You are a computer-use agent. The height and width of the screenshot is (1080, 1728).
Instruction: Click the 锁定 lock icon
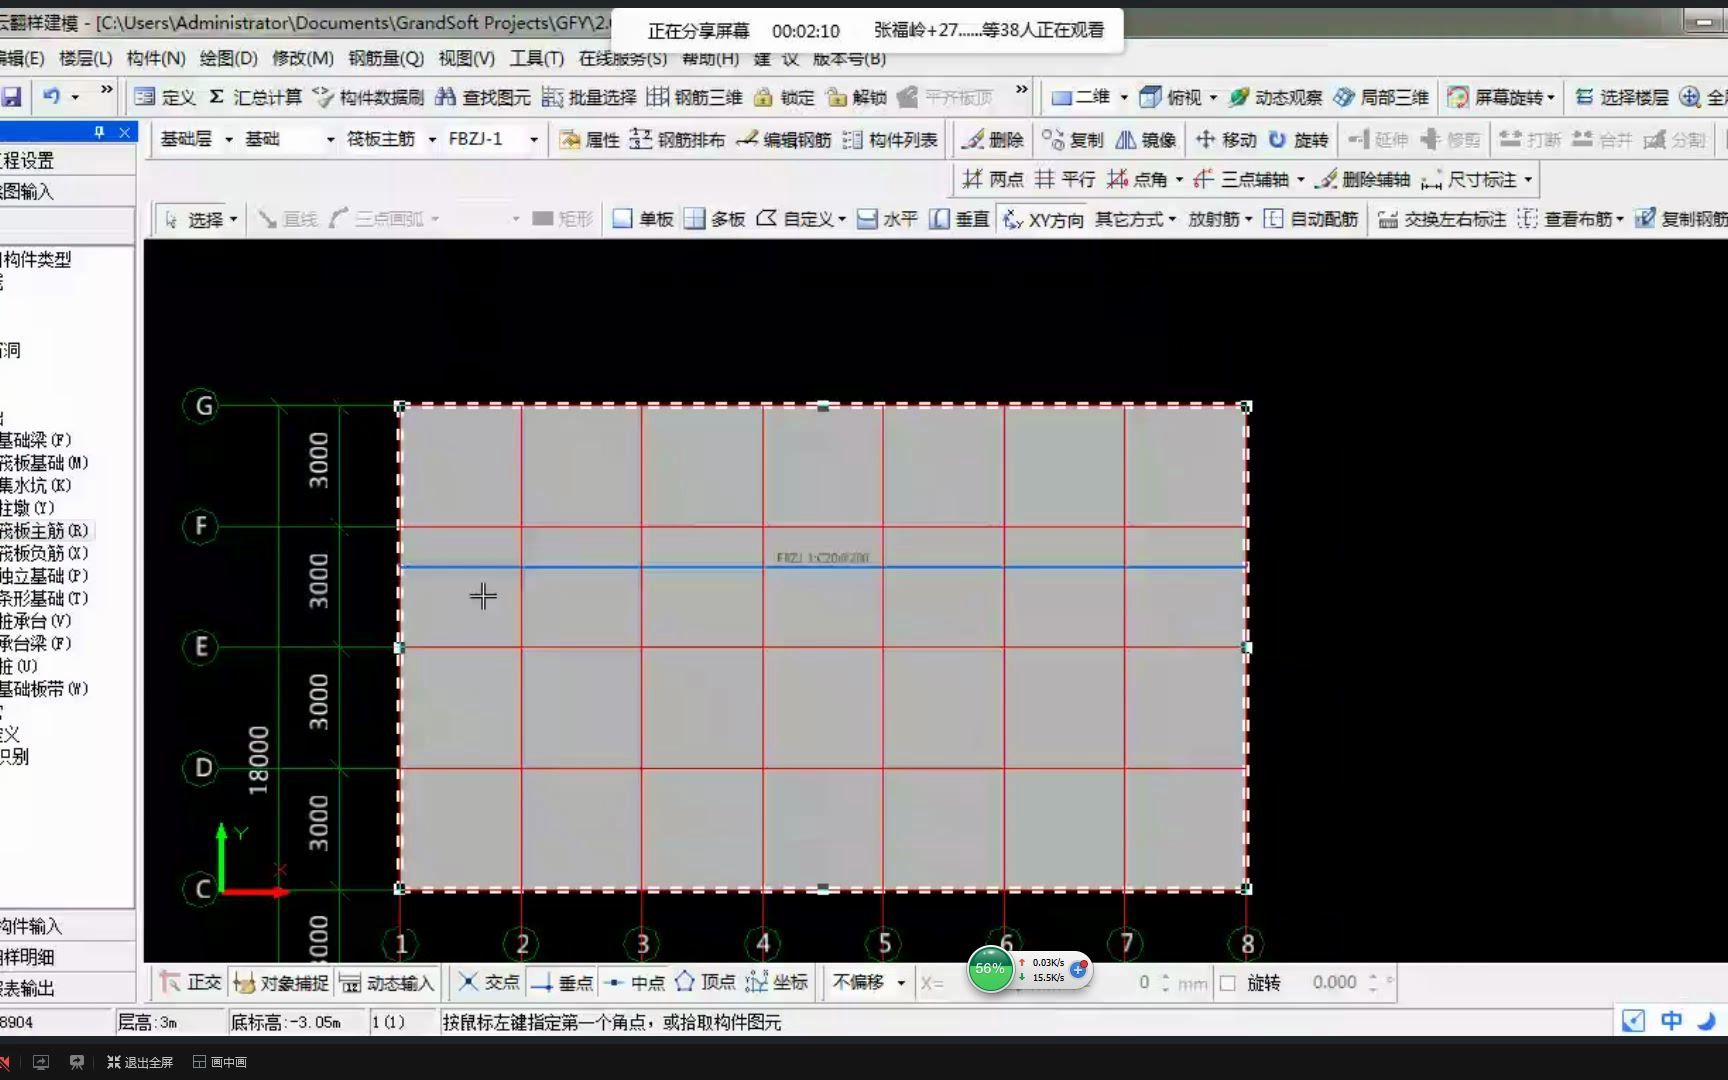[785, 97]
